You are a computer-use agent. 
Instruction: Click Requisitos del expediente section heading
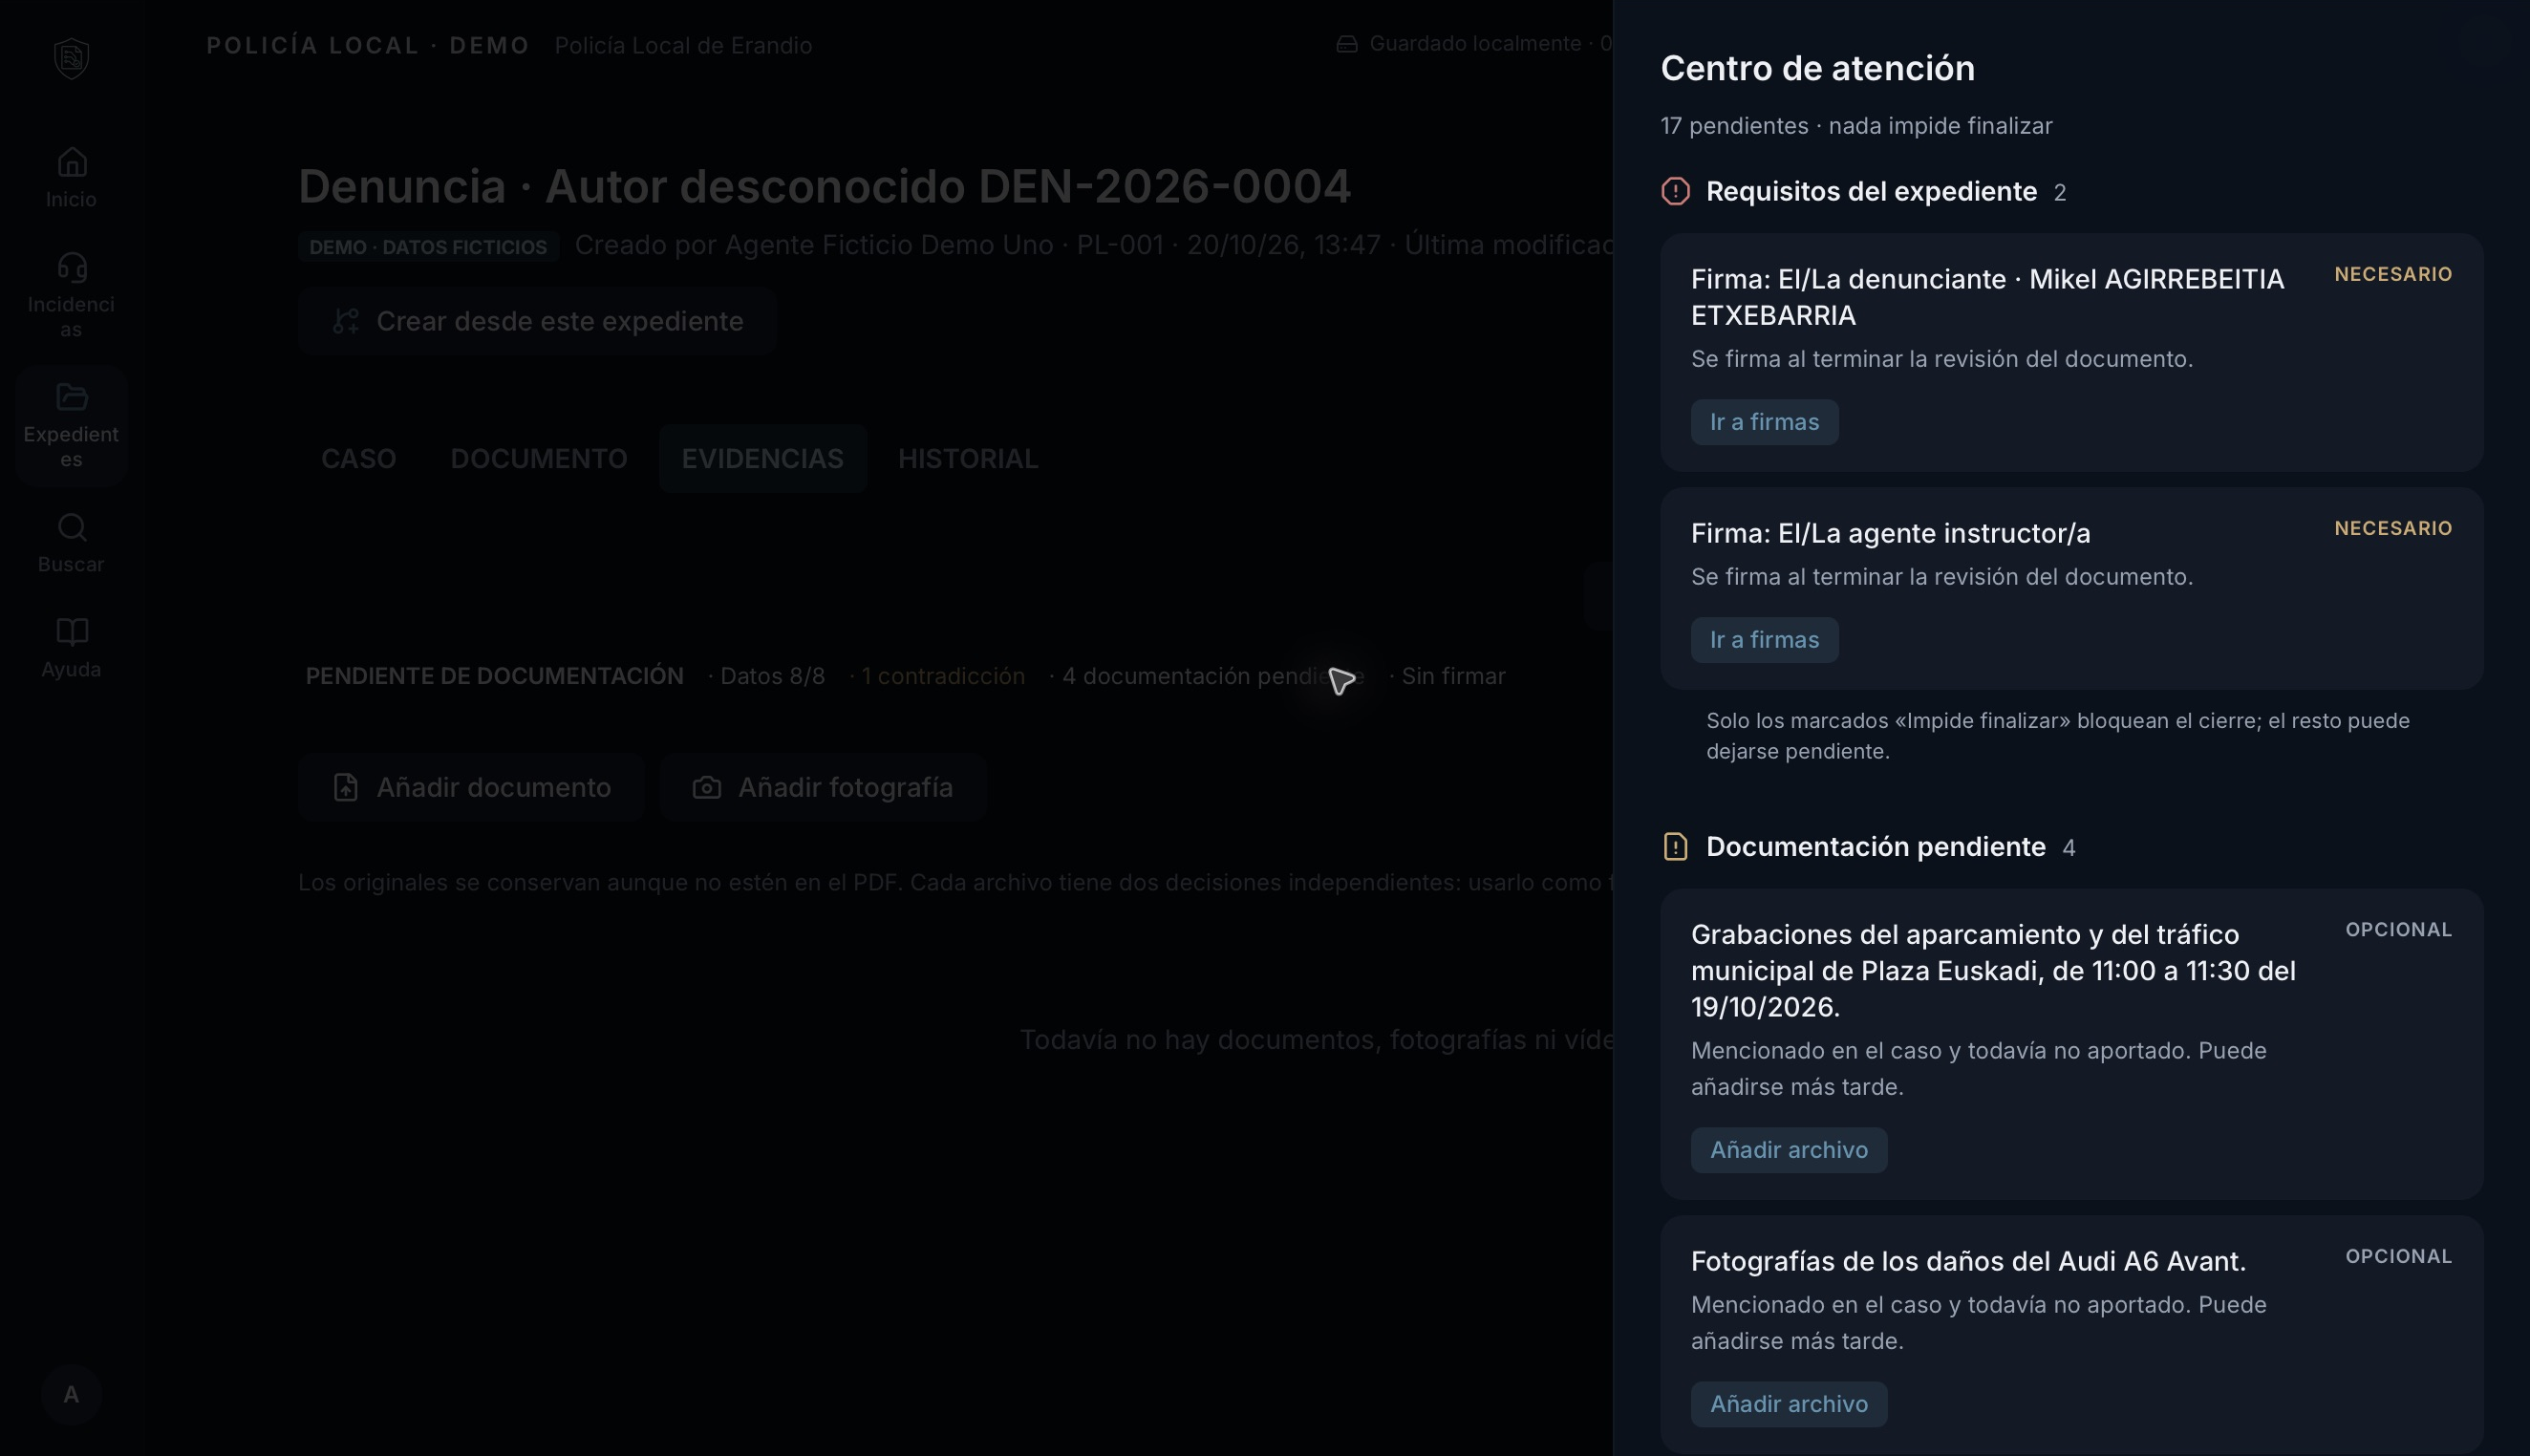coord(1871,191)
